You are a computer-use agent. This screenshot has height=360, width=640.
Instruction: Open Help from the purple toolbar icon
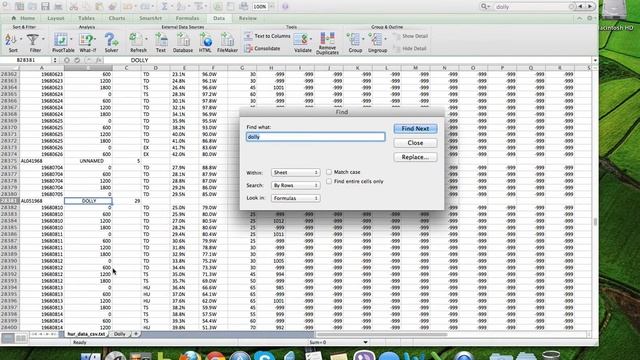(285, 6)
